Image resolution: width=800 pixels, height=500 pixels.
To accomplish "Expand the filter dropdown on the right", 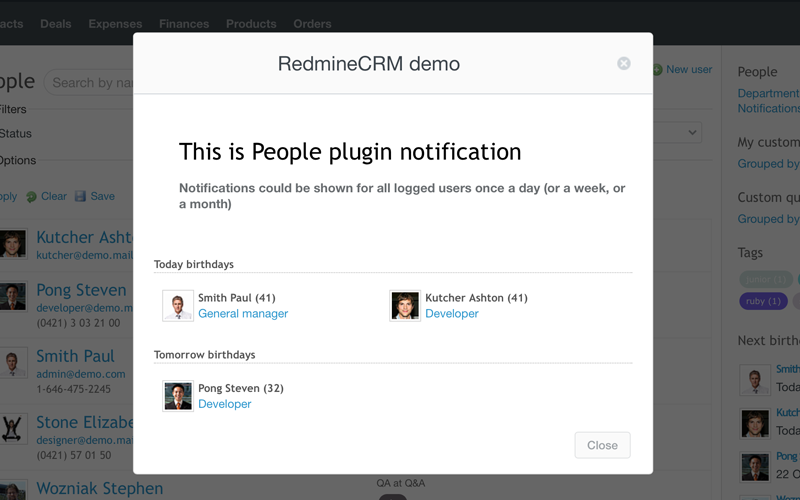I will point(692,133).
